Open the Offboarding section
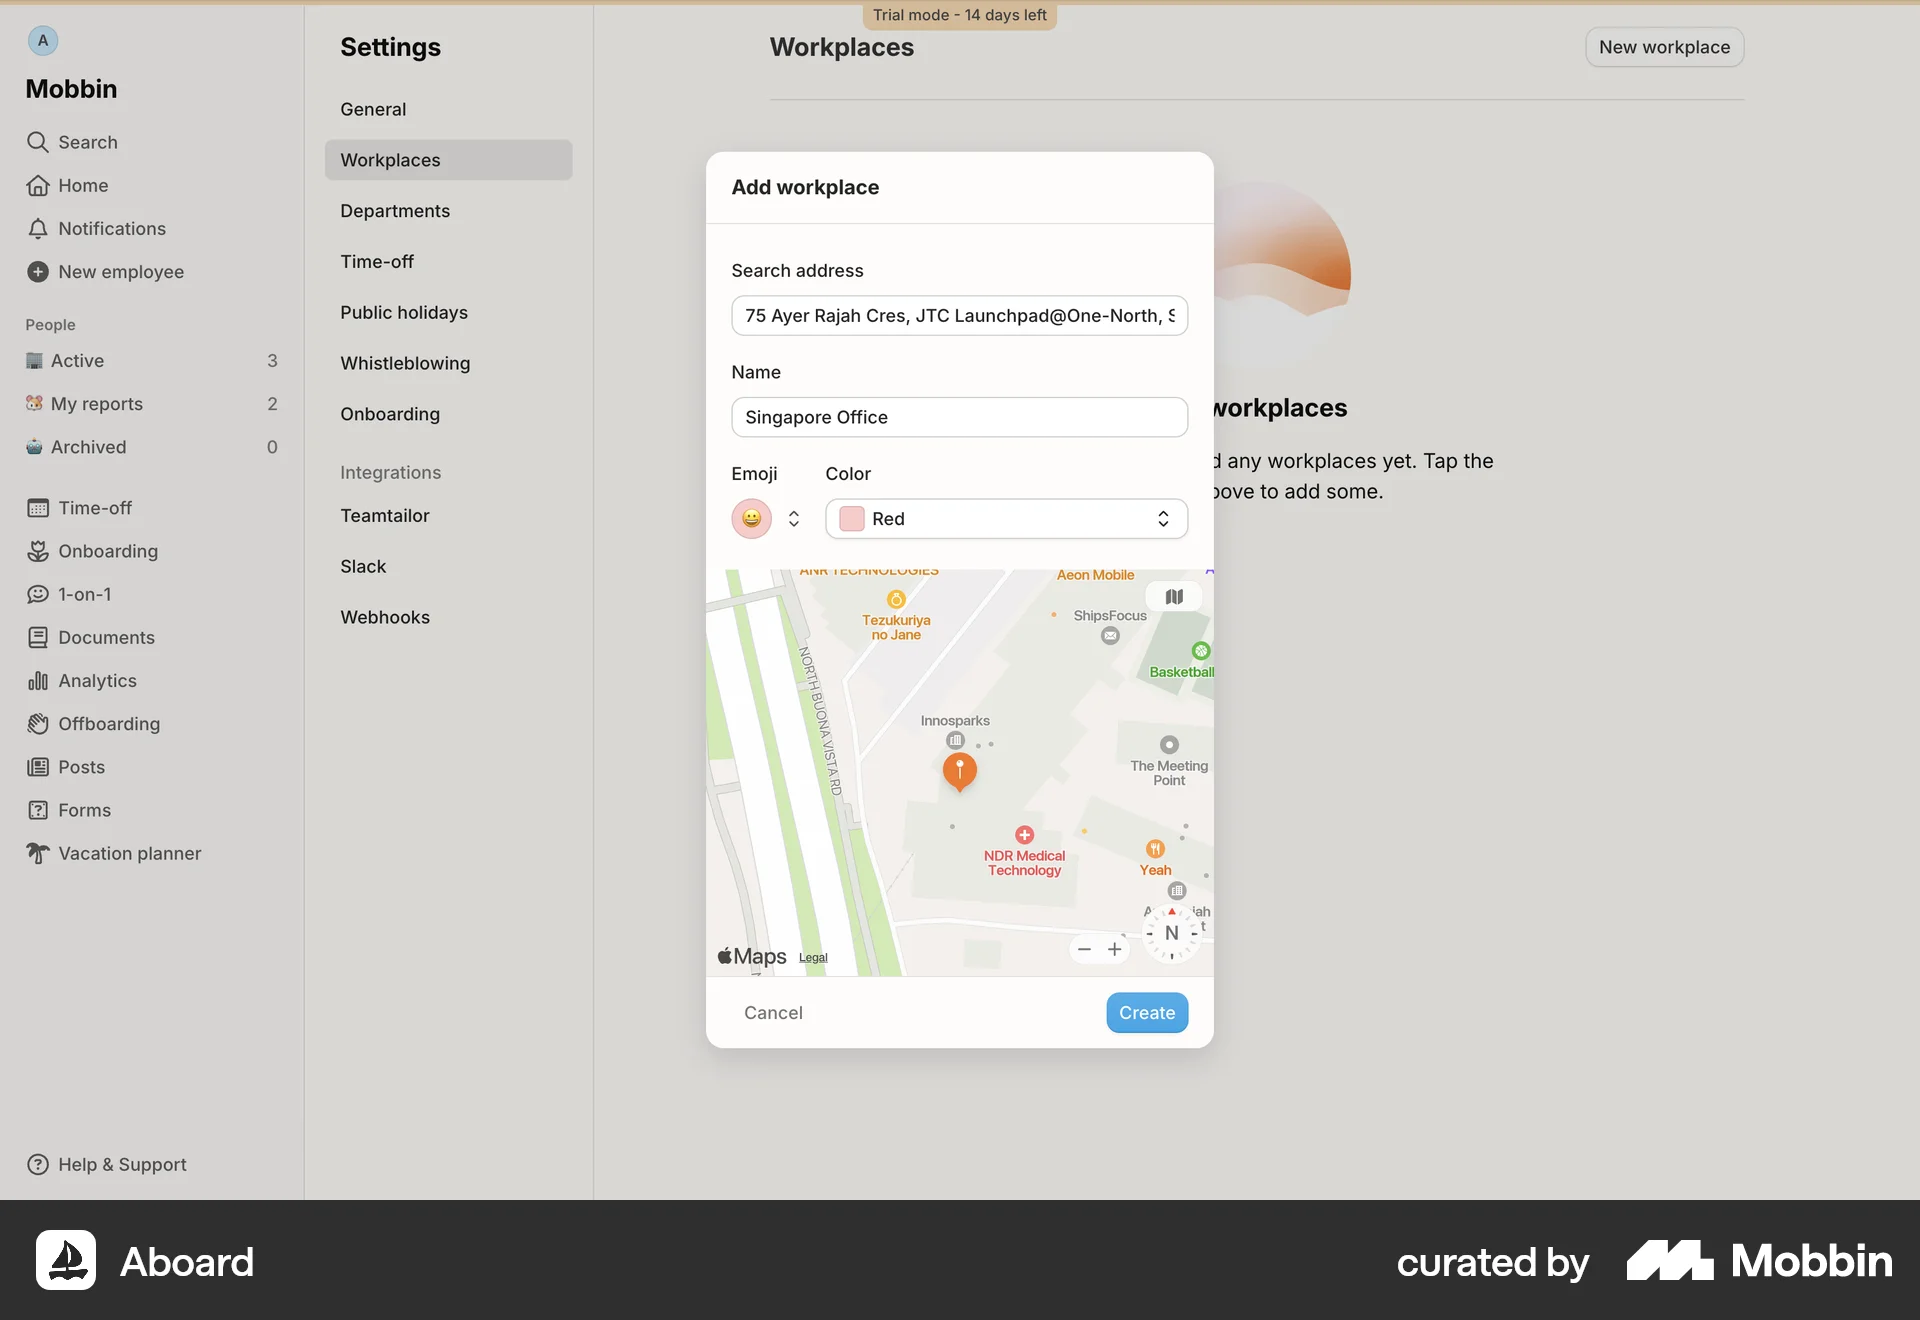Viewport: 1920px width, 1320px height. pos(108,723)
